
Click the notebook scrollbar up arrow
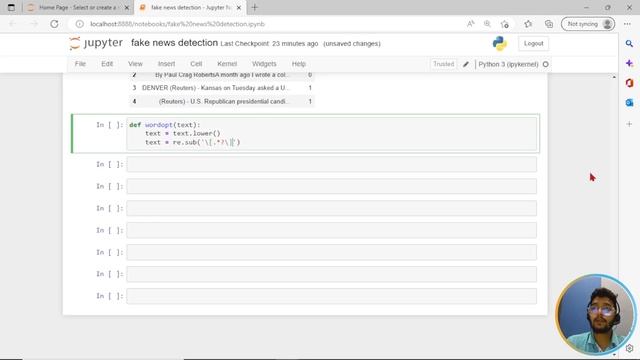[614, 77]
